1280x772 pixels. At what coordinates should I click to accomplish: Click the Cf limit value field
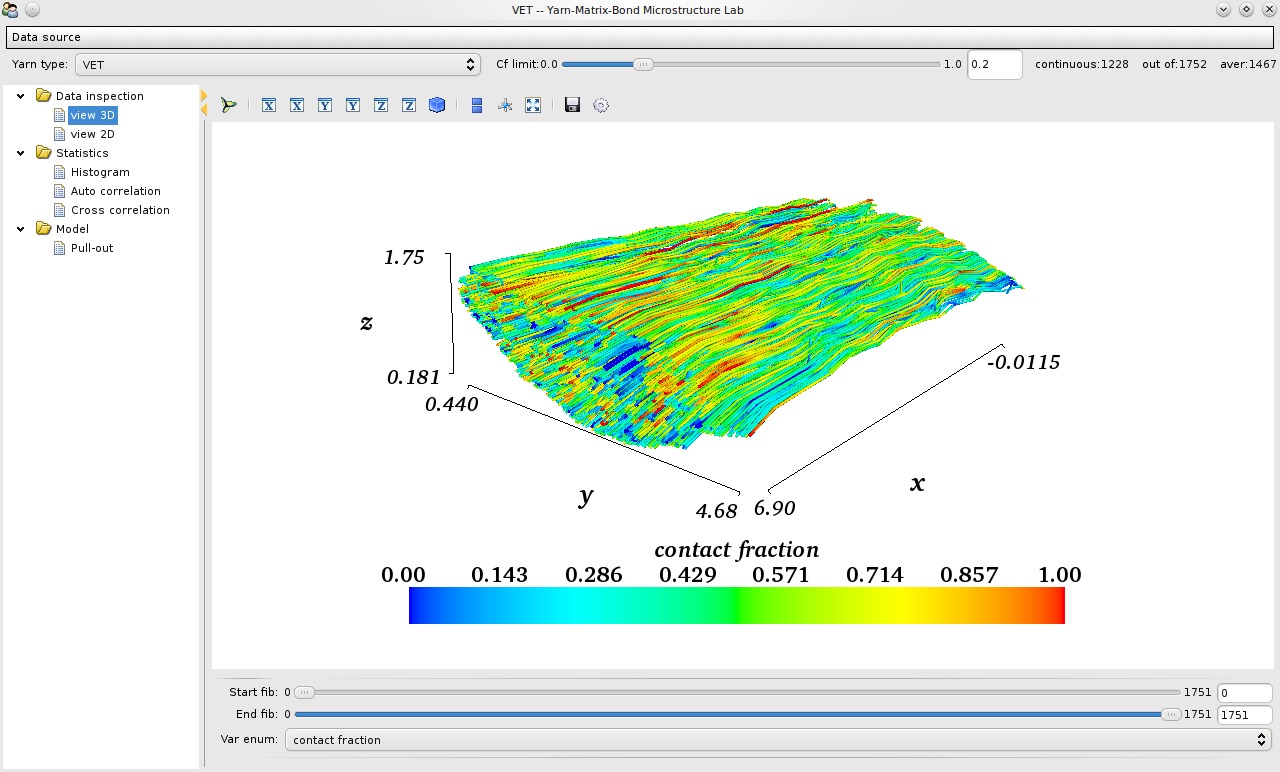coord(994,64)
